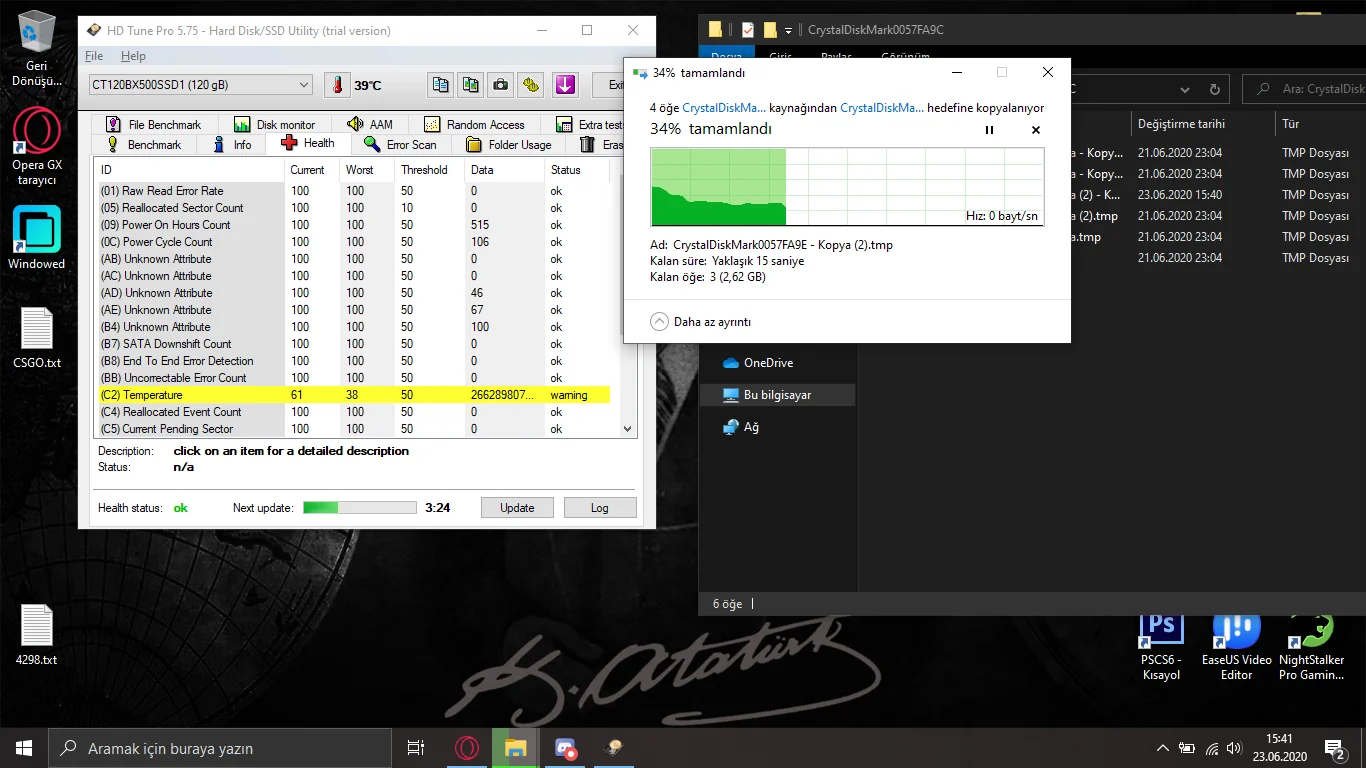Collapse details with 'Daha az ayrıntı'
The image size is (1366, 768).
pyautogui.click(x=700, y=322)
